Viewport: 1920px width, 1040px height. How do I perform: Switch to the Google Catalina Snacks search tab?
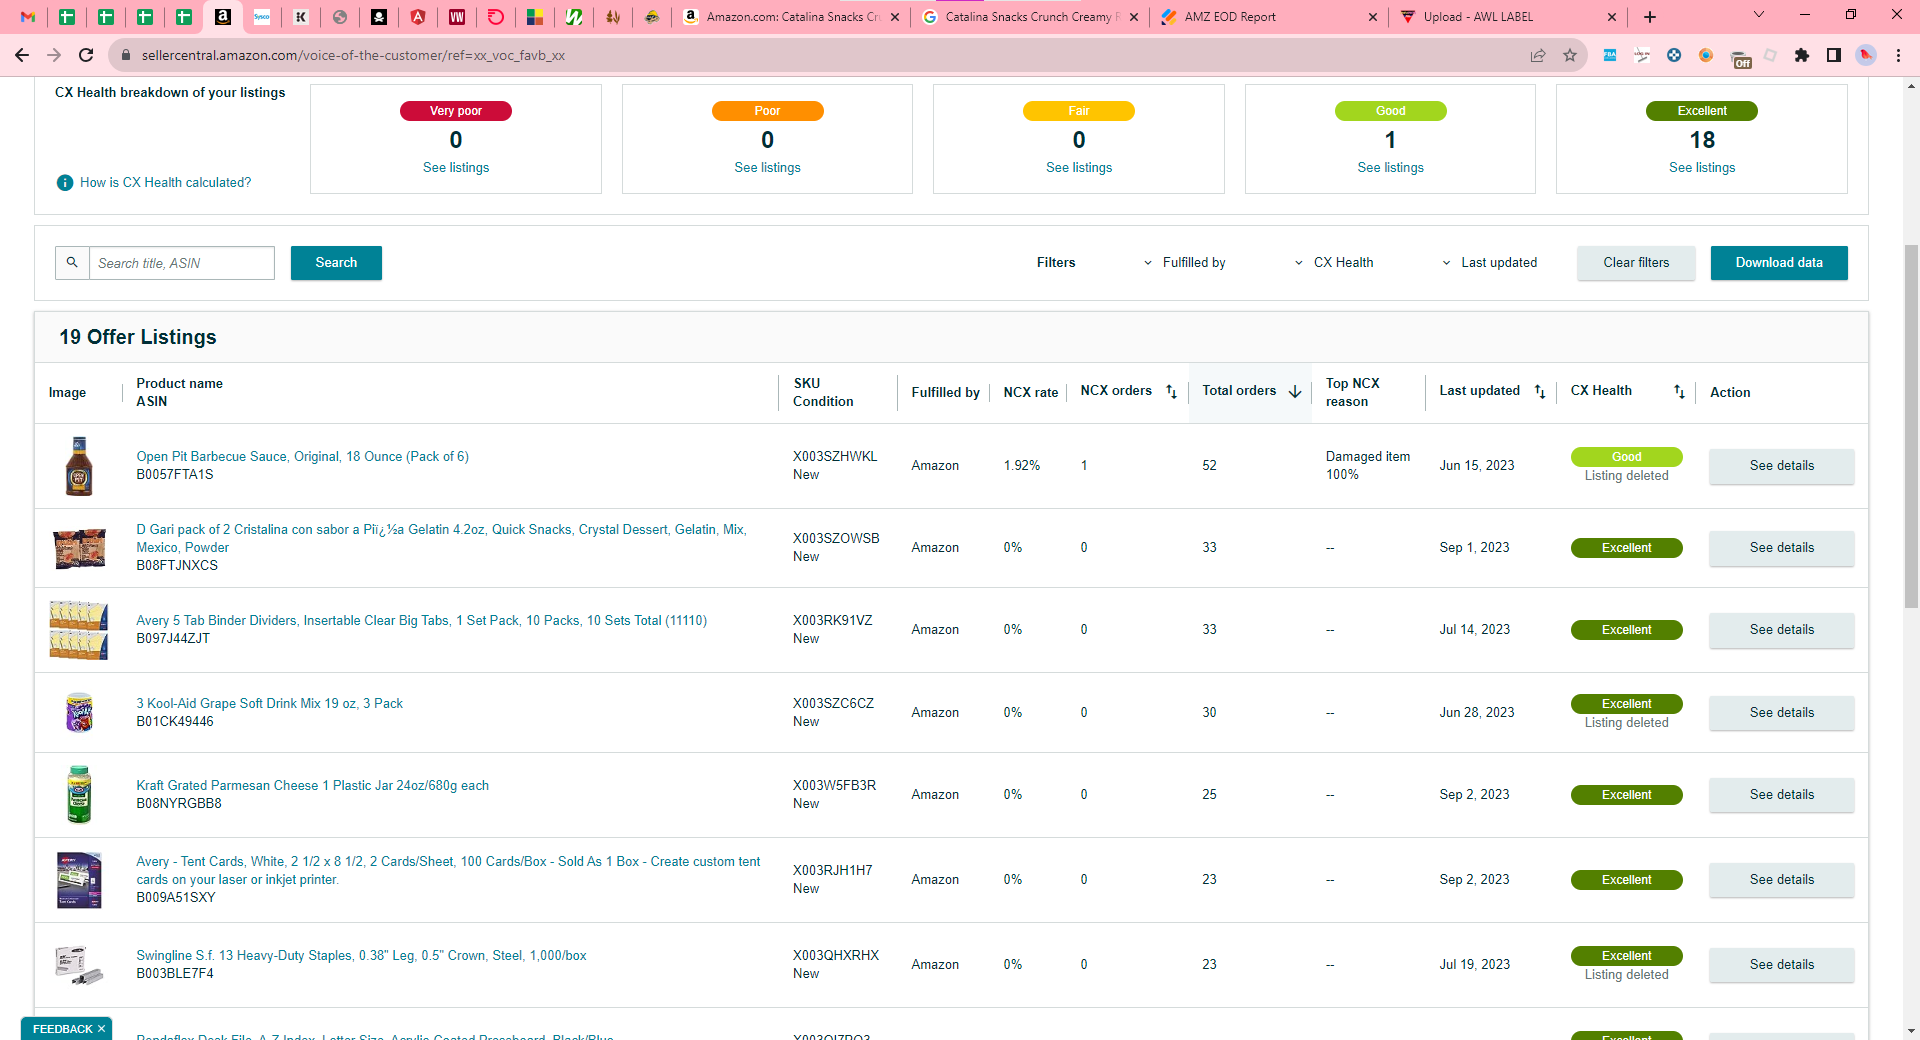click(x=1030, y=17)
